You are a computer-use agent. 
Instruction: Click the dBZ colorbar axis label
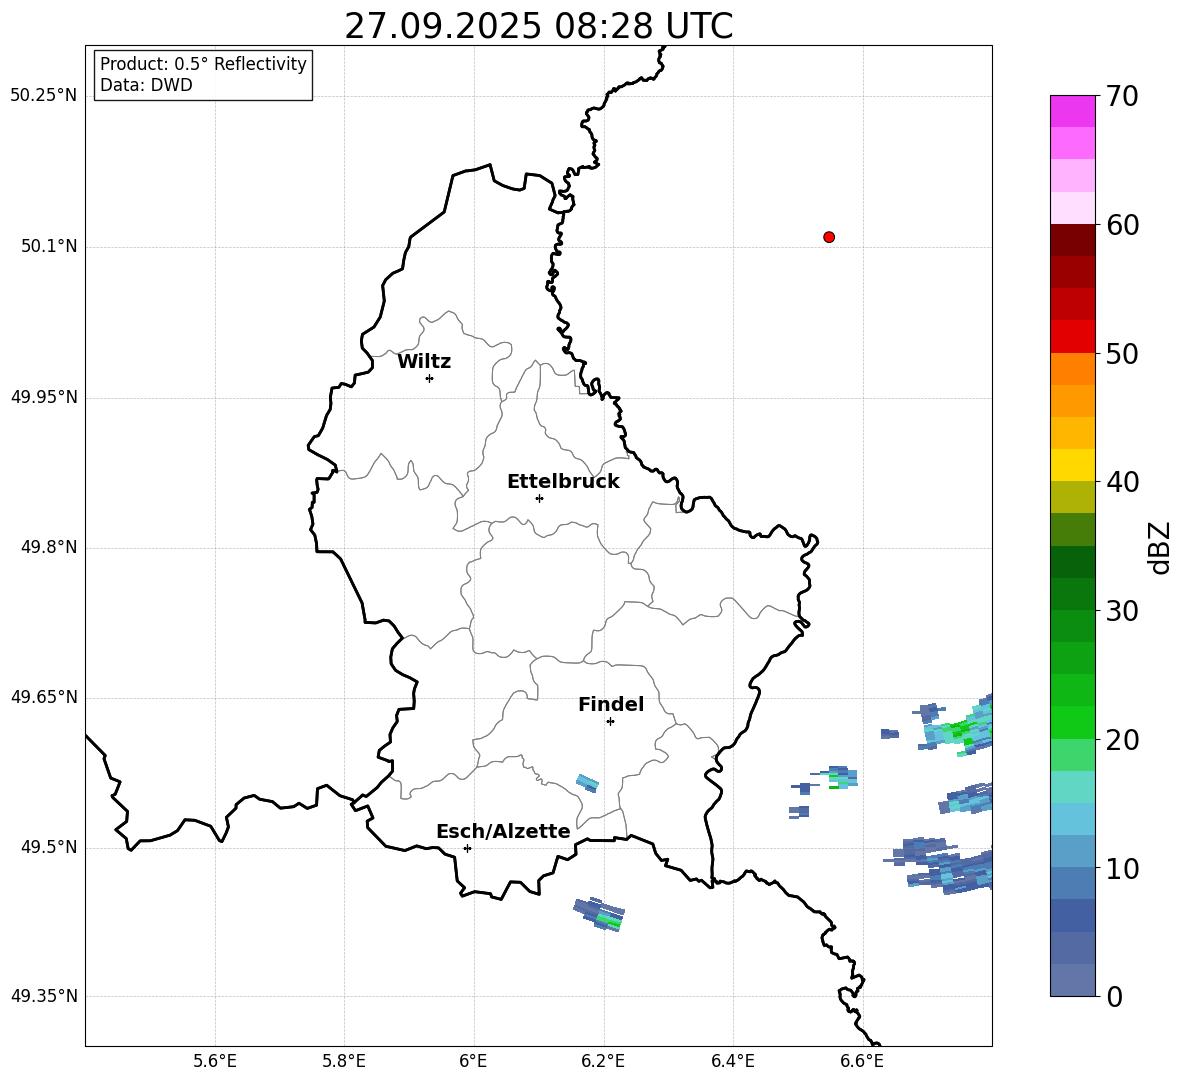pos(1159,547)
